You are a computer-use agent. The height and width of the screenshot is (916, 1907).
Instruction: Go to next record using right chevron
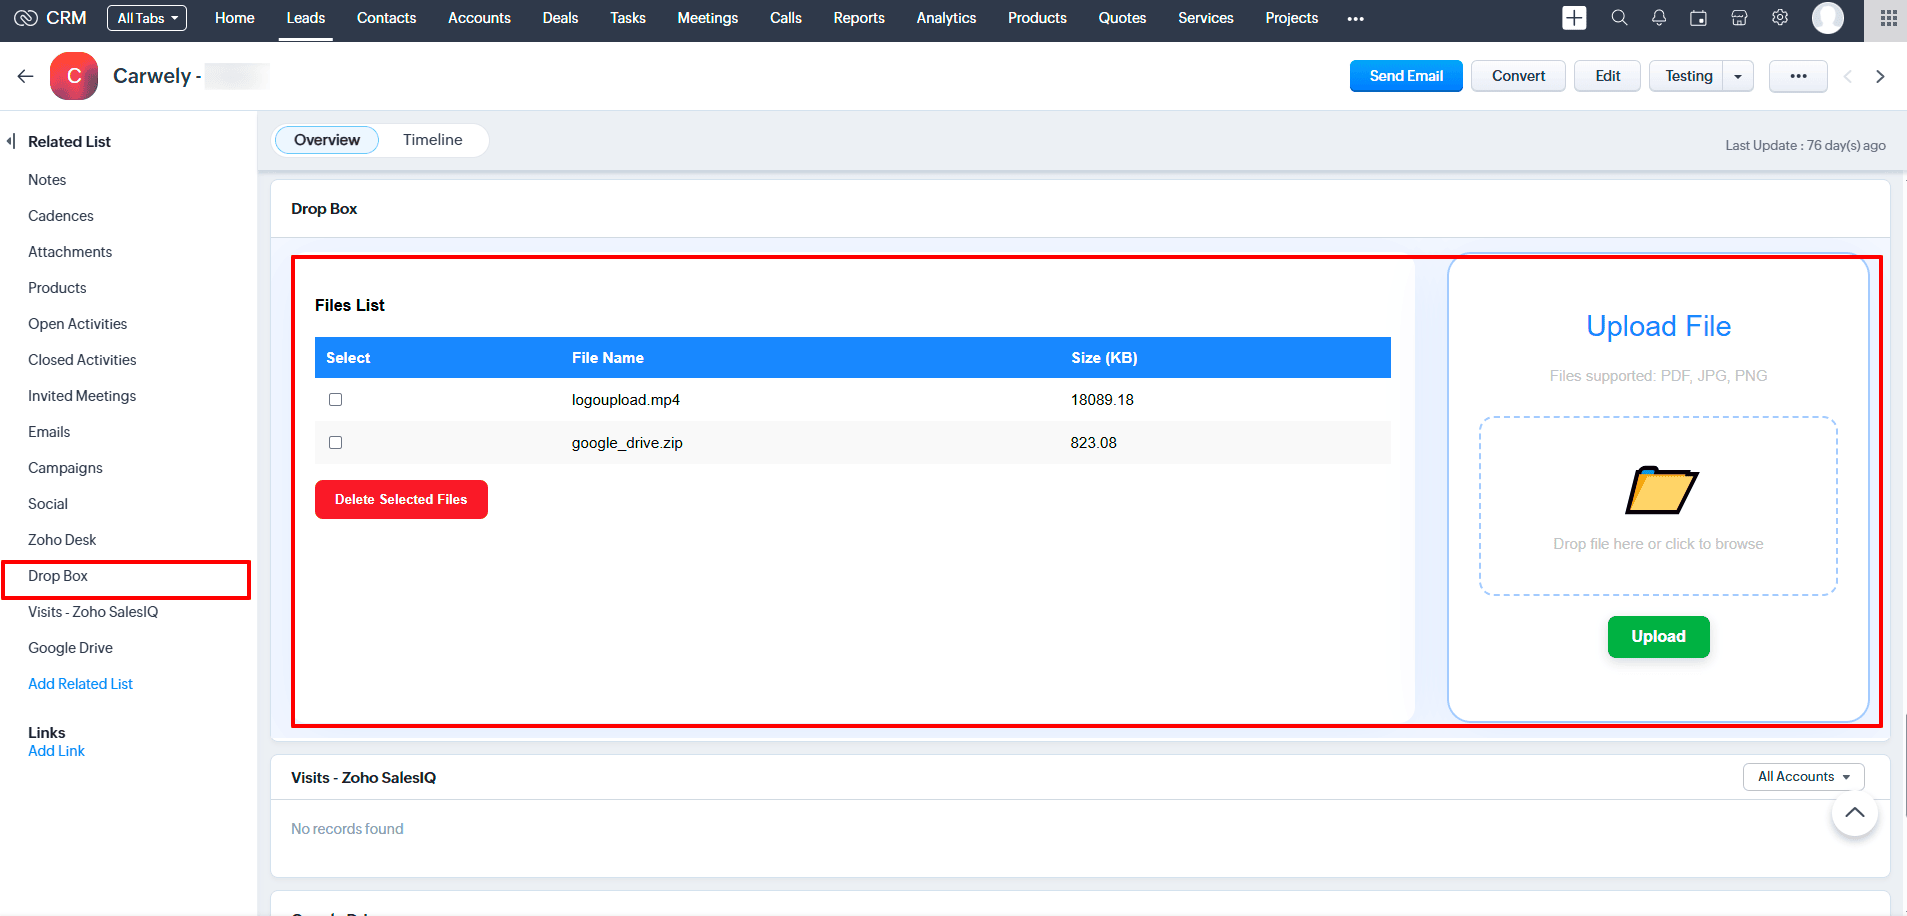1880,76
